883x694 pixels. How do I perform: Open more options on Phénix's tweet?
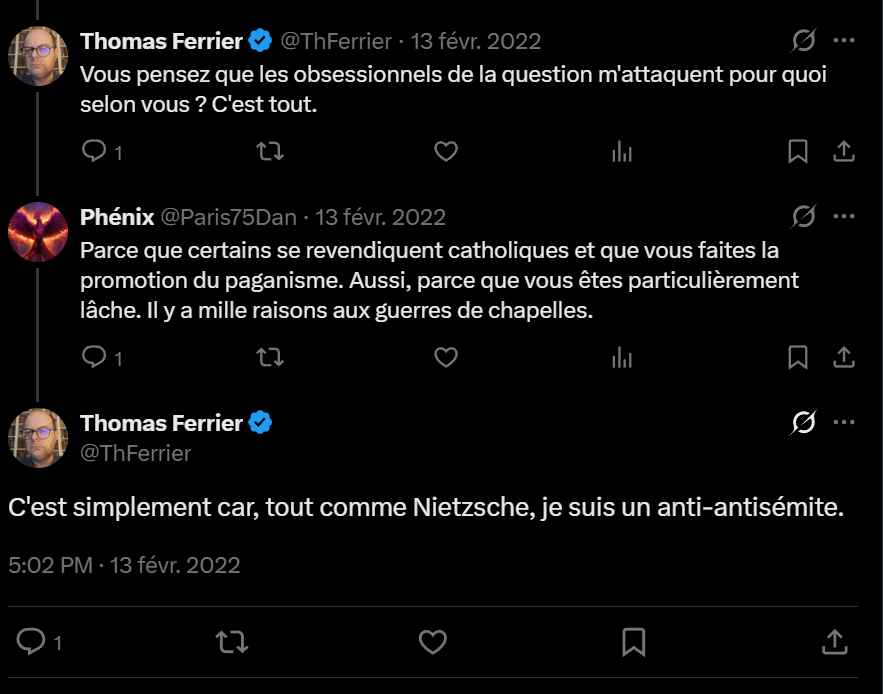click(843, 217)
